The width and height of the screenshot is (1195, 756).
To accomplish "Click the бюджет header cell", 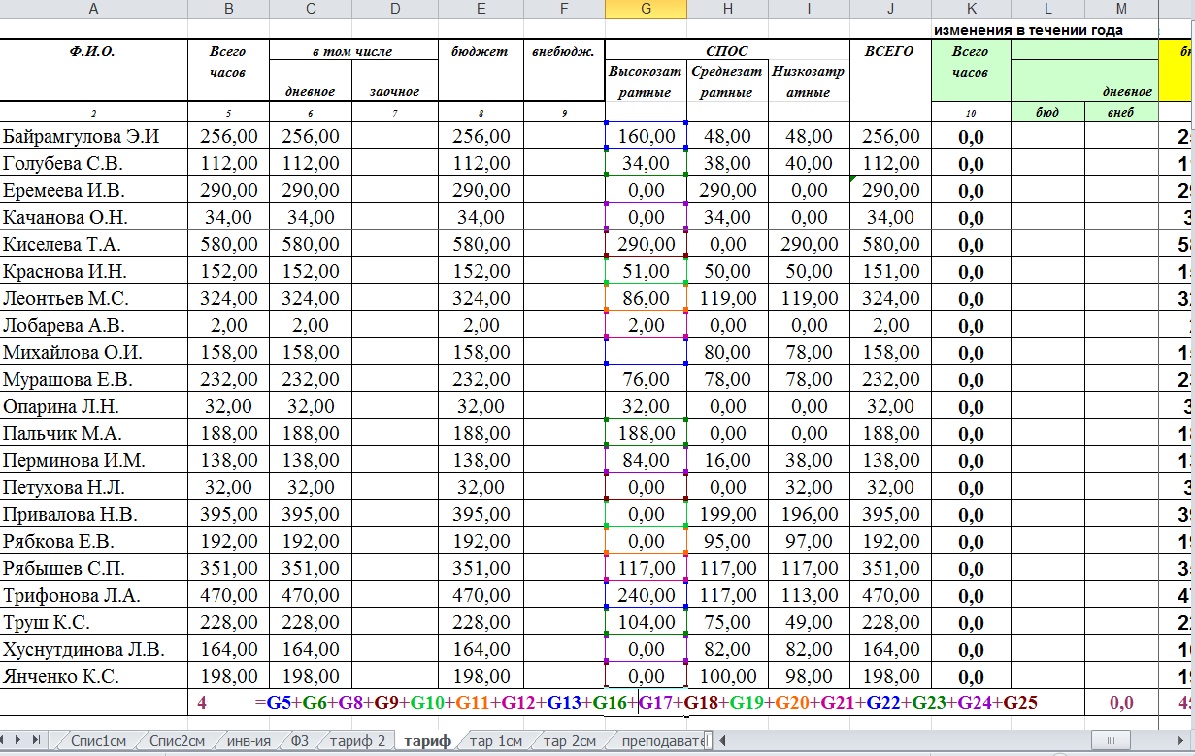I will 481,70.
